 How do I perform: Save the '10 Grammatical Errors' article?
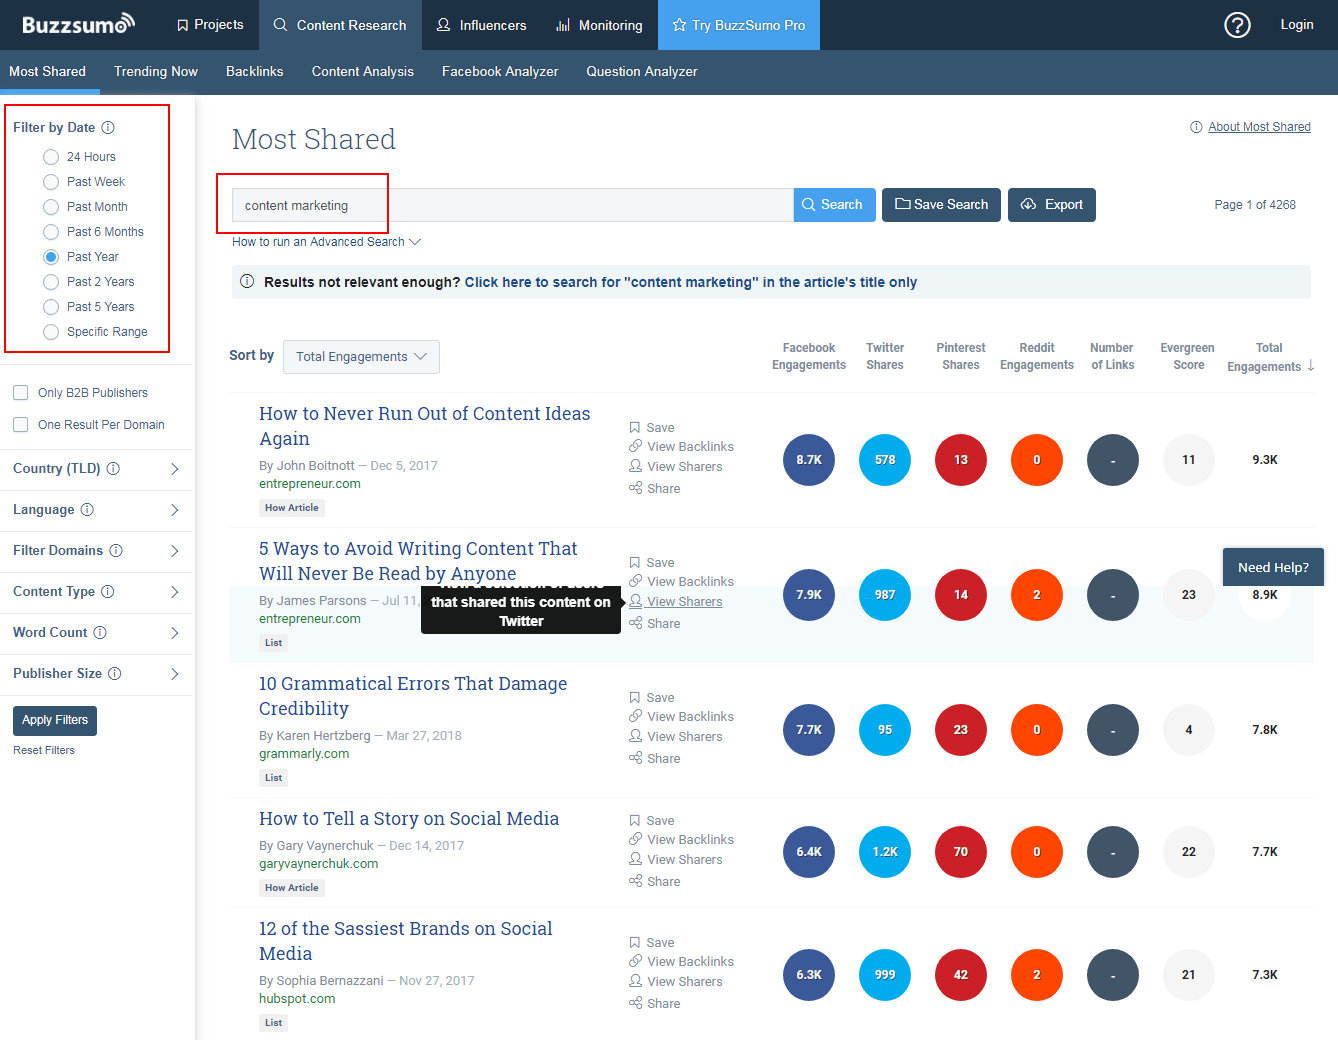(x=652, y=697)
